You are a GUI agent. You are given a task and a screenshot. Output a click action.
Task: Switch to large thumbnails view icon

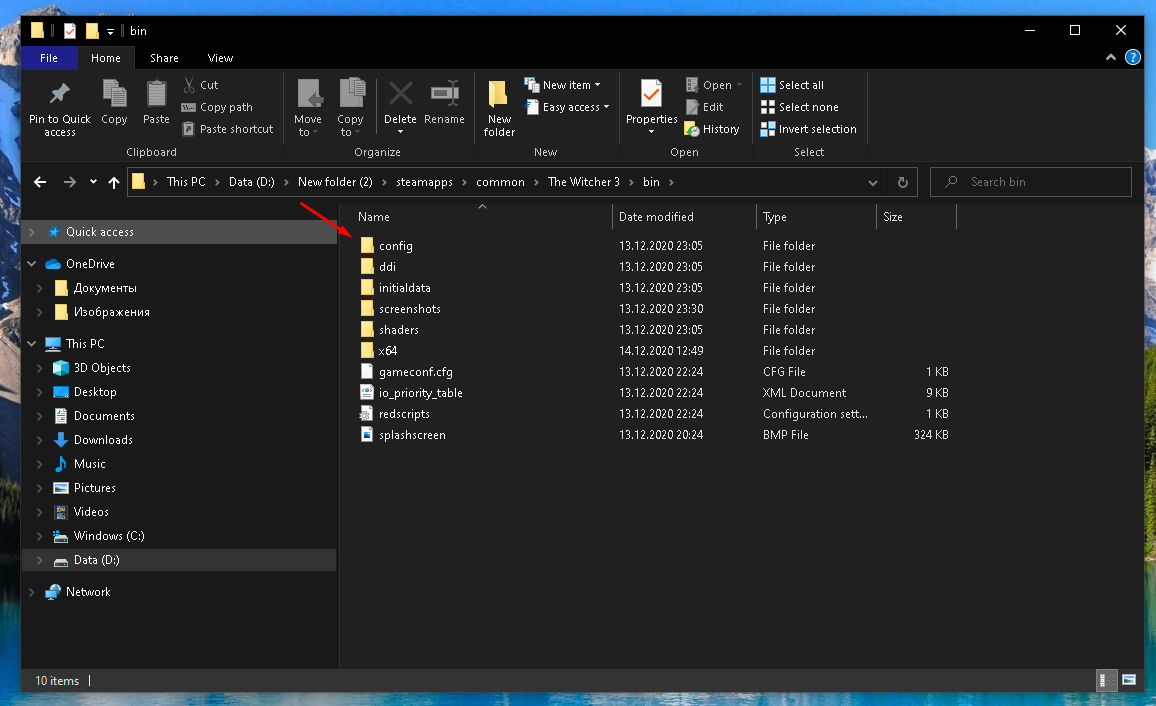pyautogui.click(x=1129, y=680)
